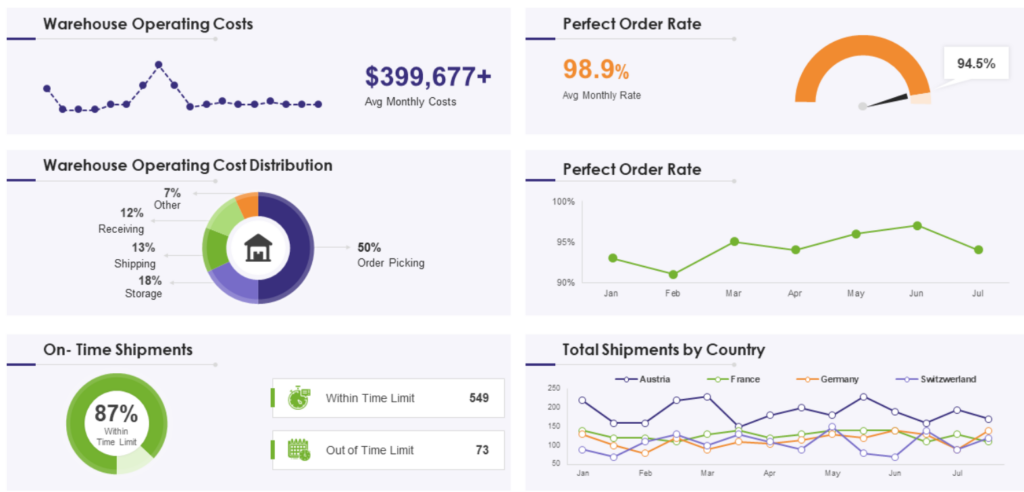The width and height of the screenshot is (1024, 492).
Task: Open the Within Time Limit 549 card
Action: click(x=387, y=398)
